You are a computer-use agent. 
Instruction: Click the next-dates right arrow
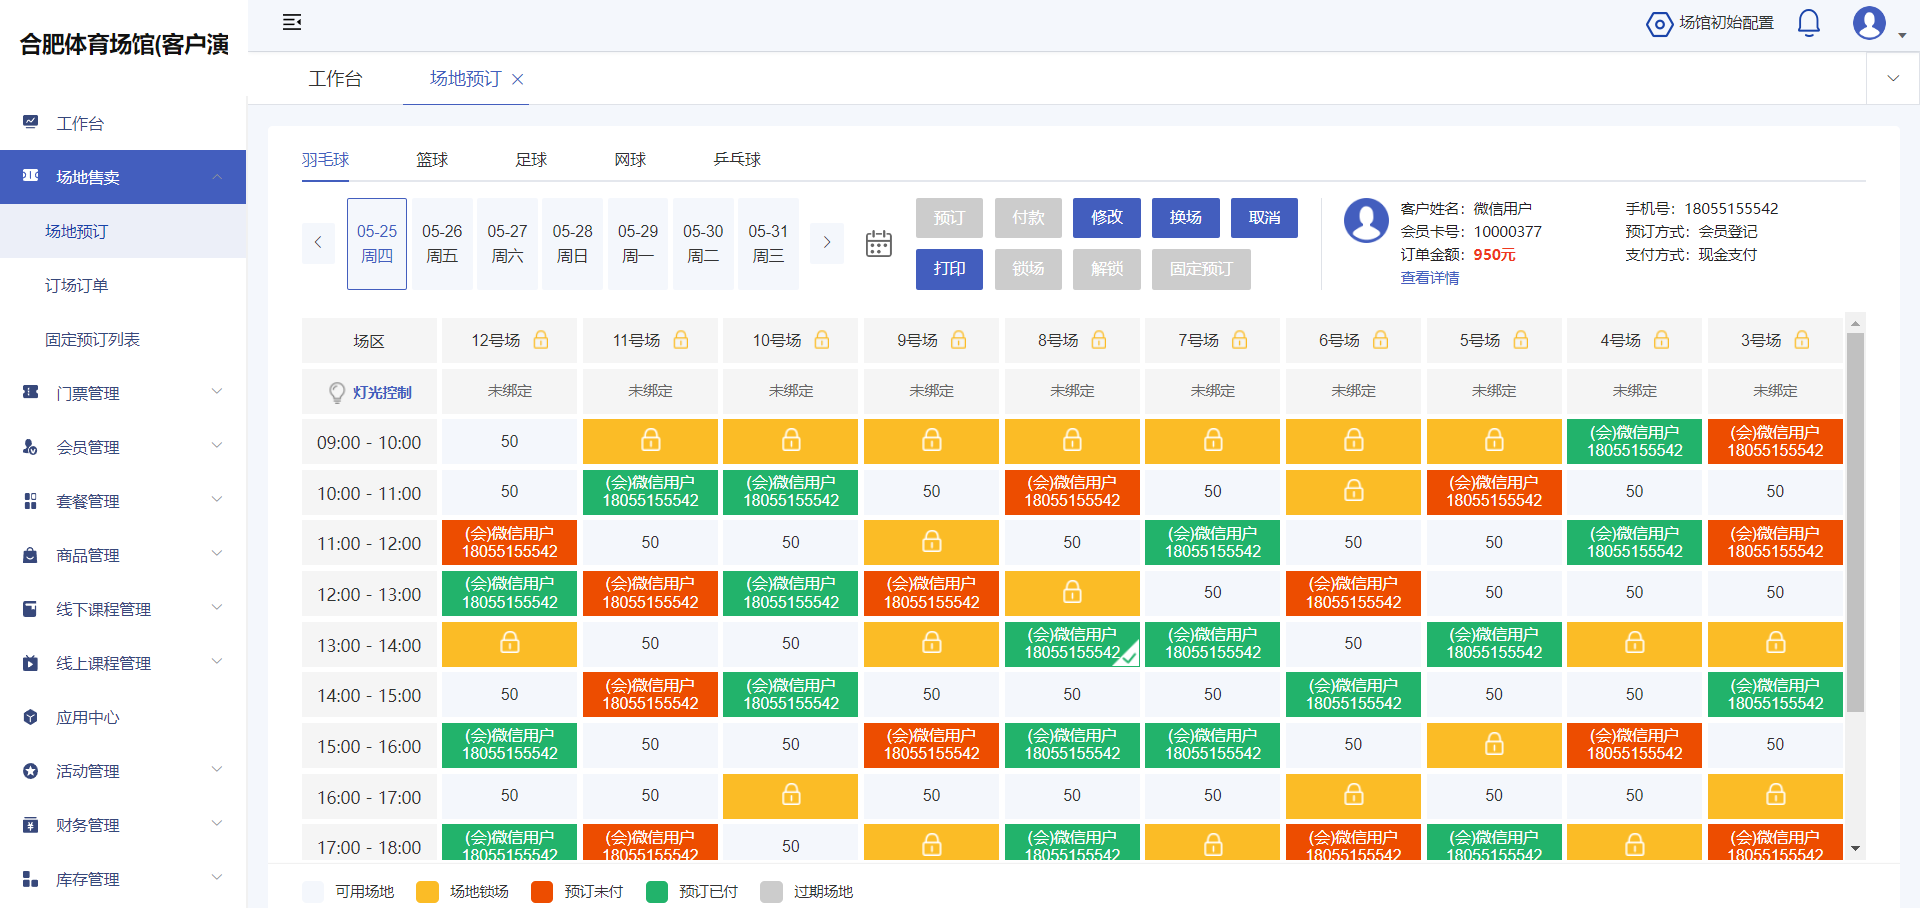pyautogui.click(x=827, y=243)
